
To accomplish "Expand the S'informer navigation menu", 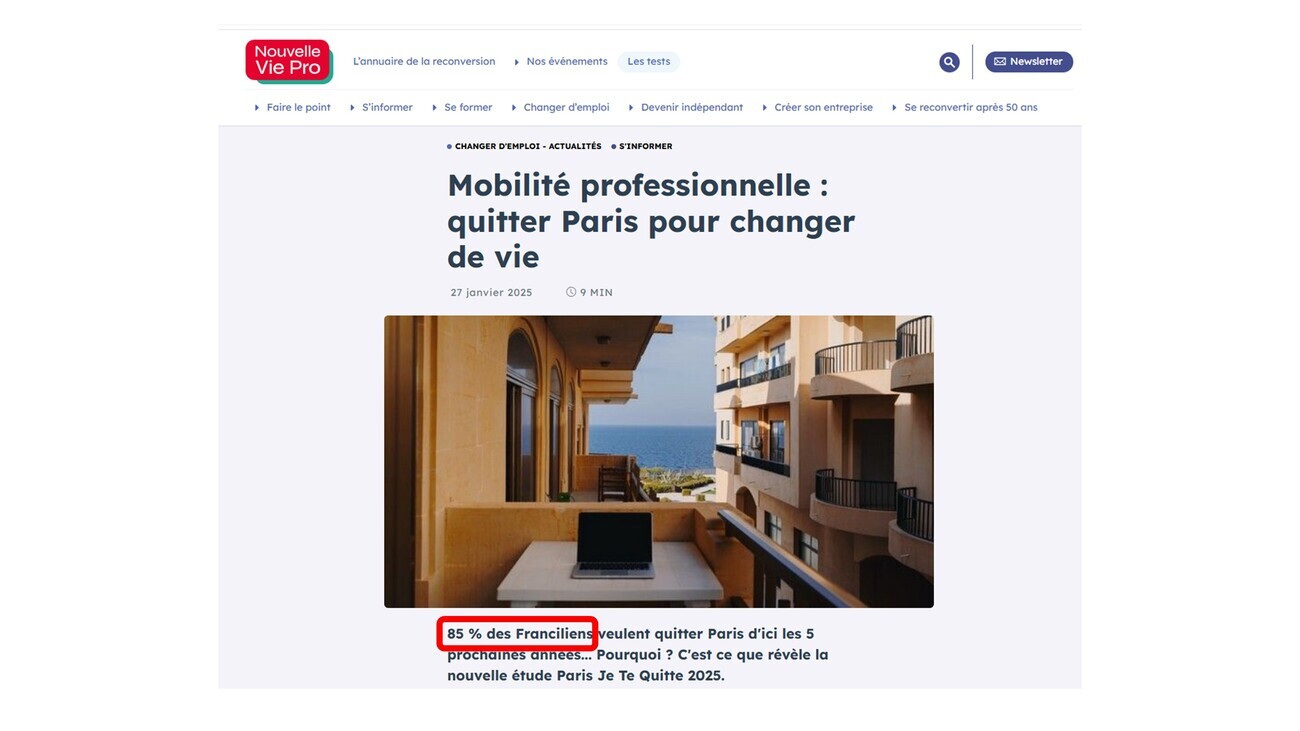I will 381,107.
